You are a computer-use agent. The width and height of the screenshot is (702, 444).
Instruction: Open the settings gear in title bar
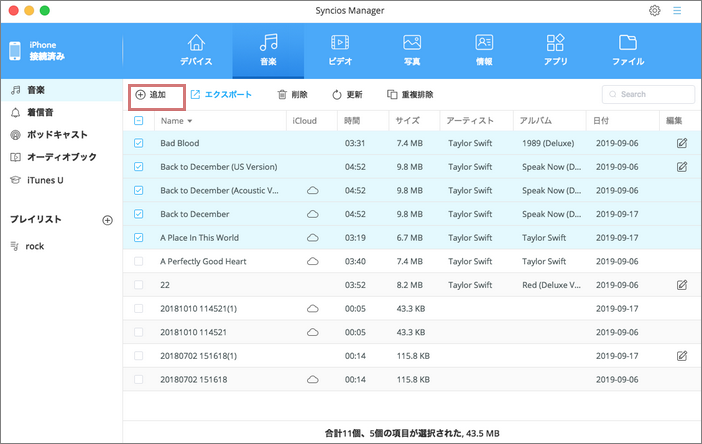coord(655,10)
